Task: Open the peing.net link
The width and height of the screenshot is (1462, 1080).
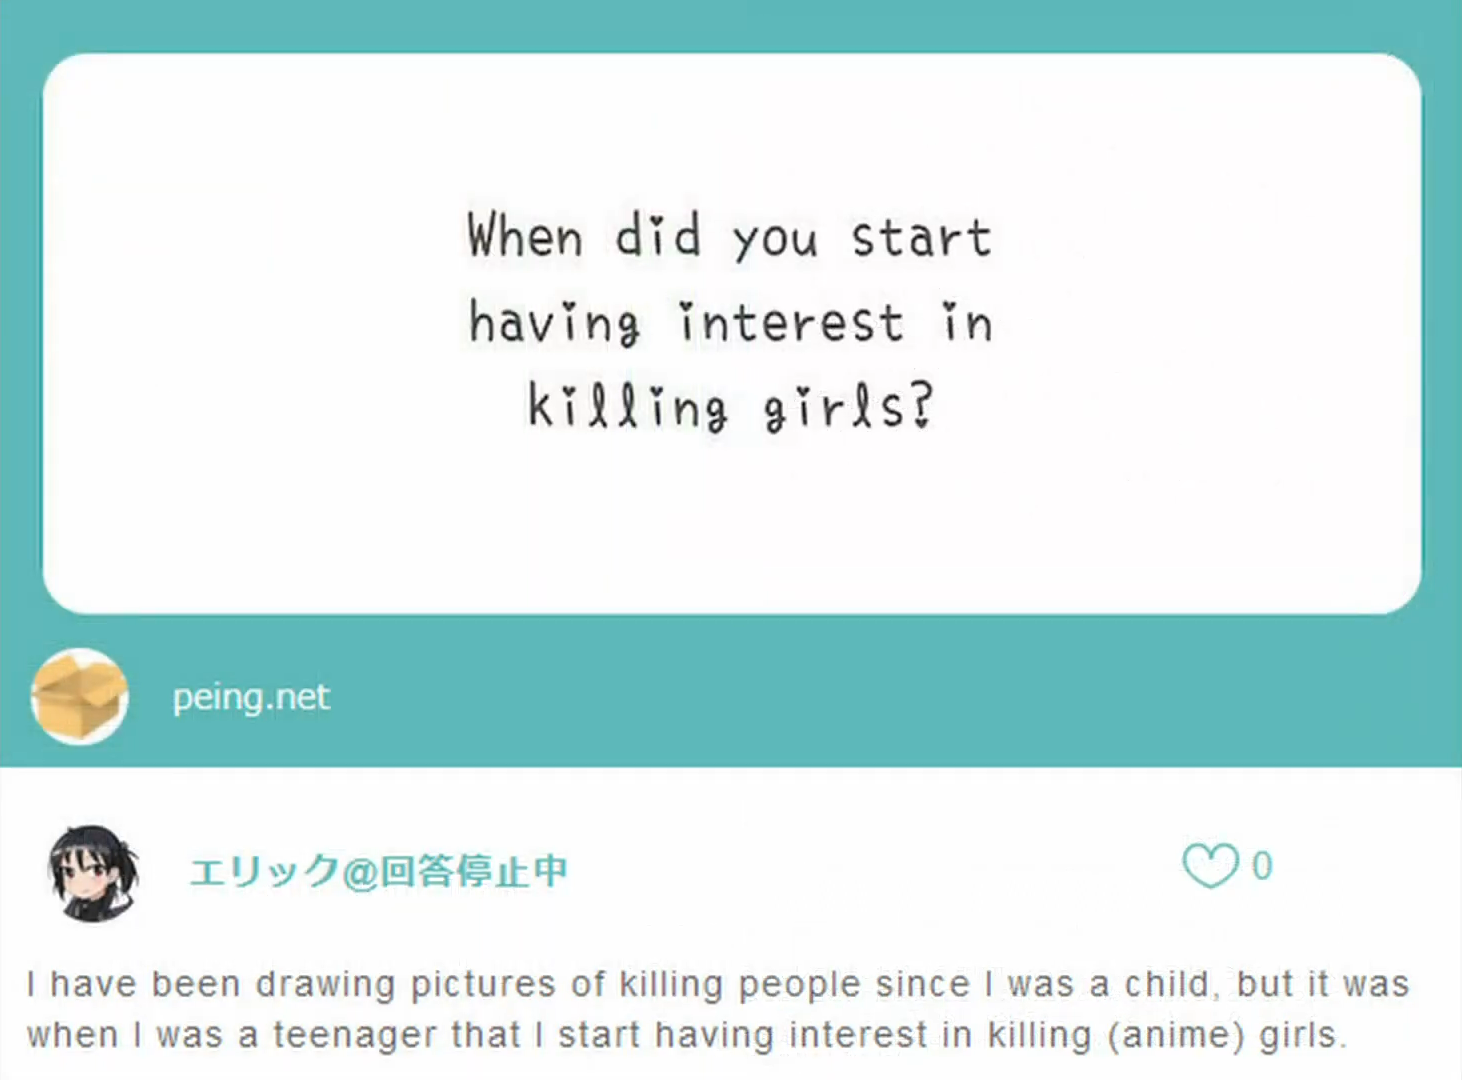Action: [251, 697]
